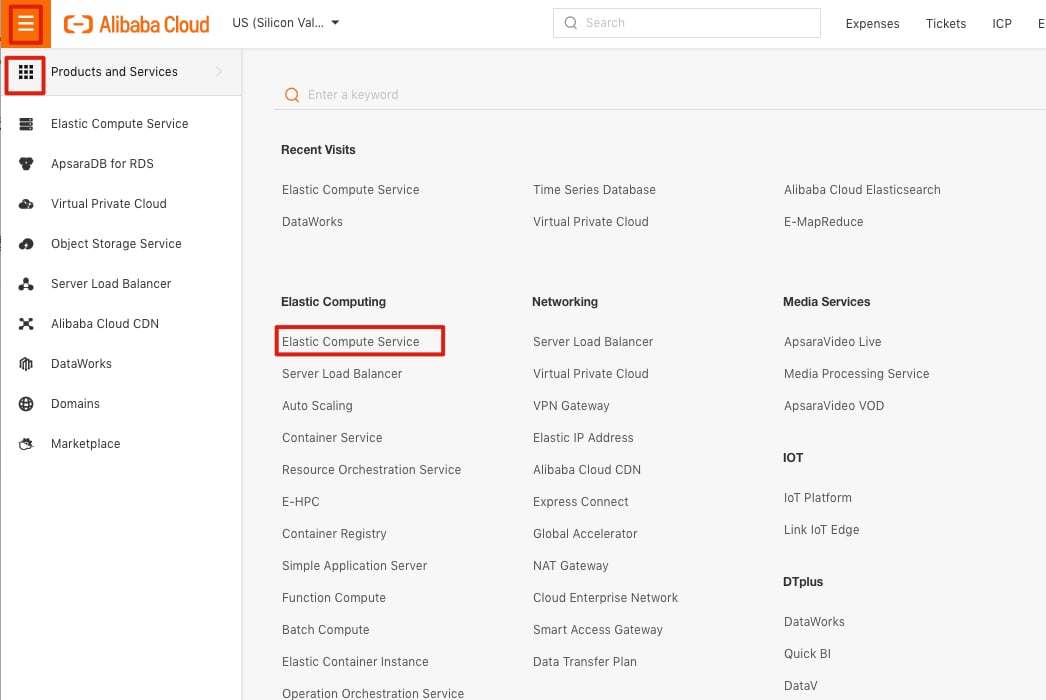Open Smart Access Gateway link
Image resolution: width=1046 pixels, height=700 pixels.
598,631
